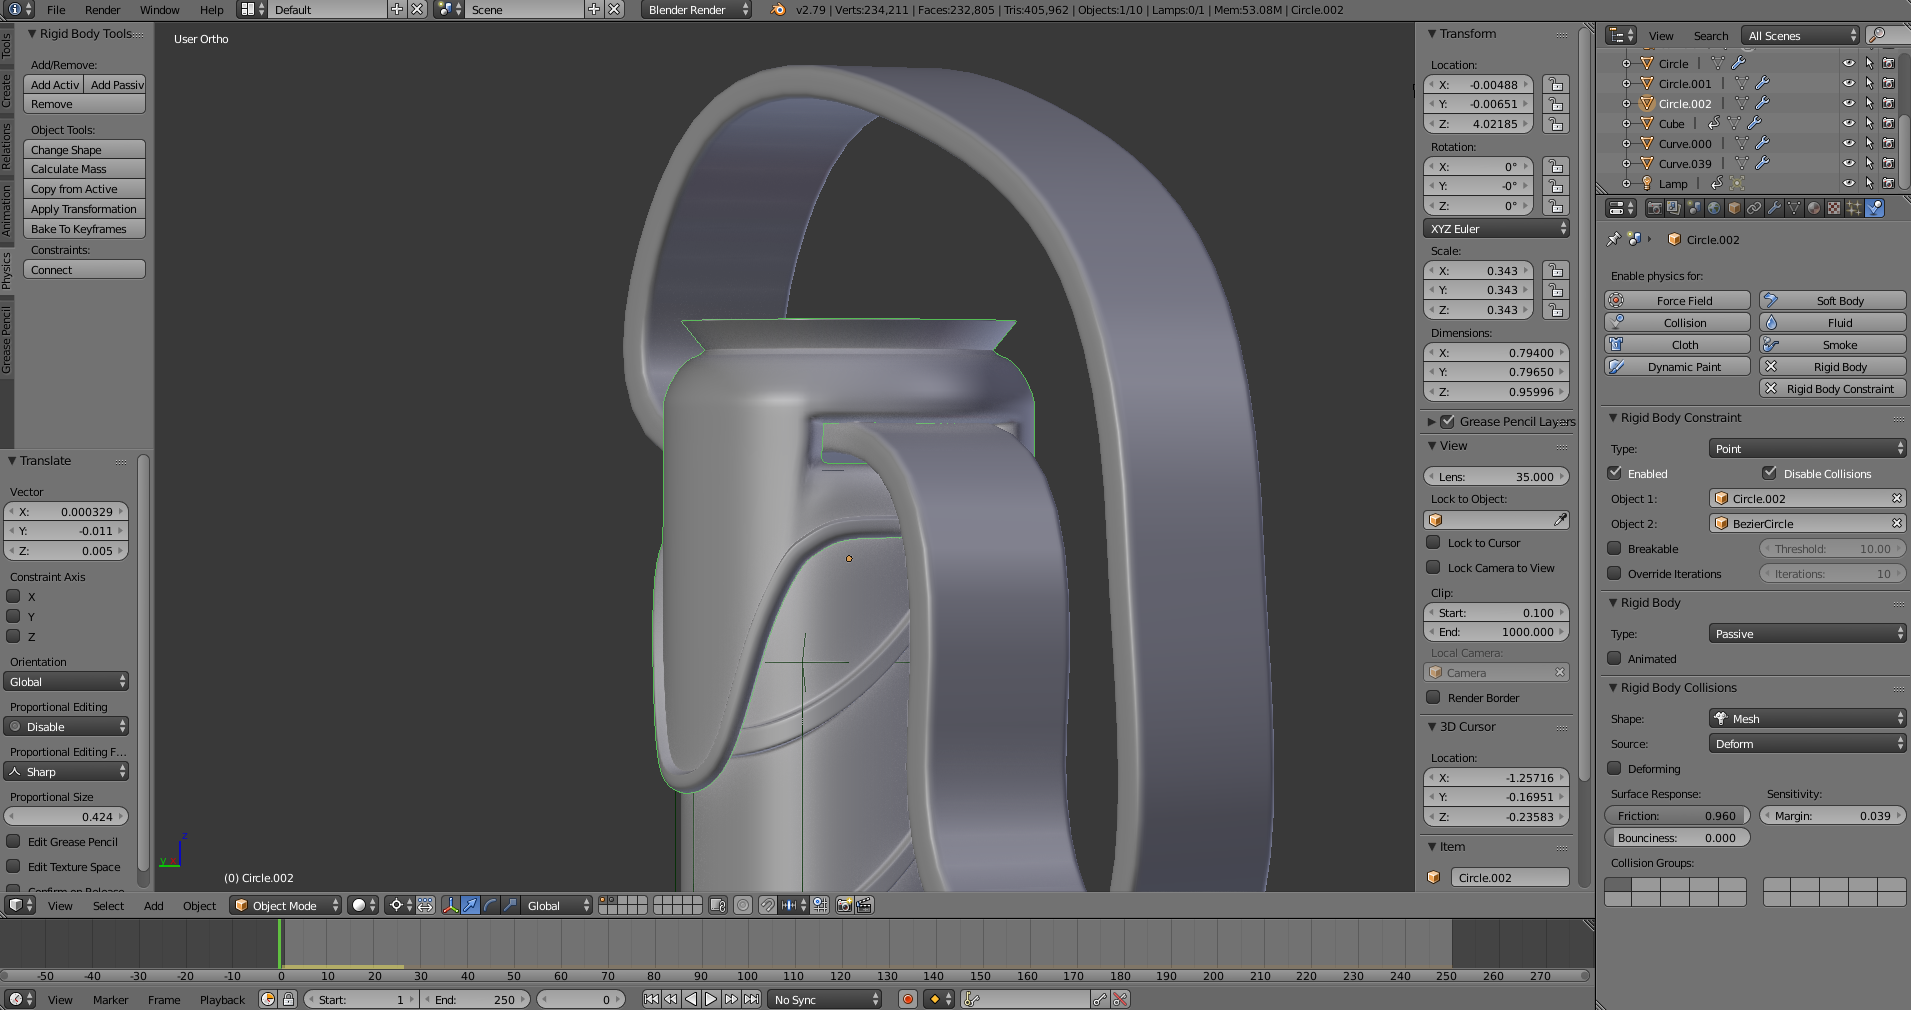Open the constraint Type dropdown showing Point
The image size is (1911, 1010).
point(1807,449)
